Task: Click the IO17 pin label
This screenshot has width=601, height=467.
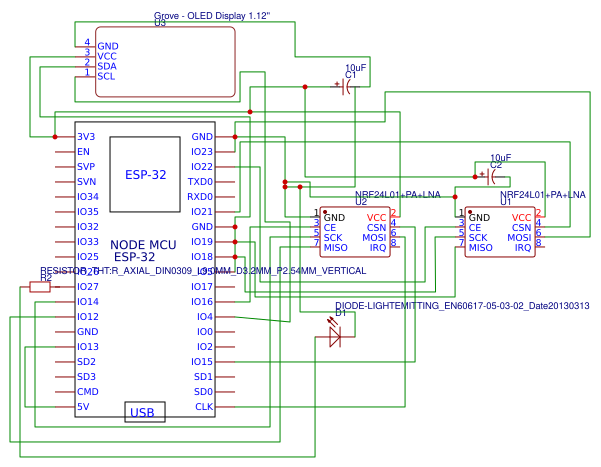Action: click(202, 287)
